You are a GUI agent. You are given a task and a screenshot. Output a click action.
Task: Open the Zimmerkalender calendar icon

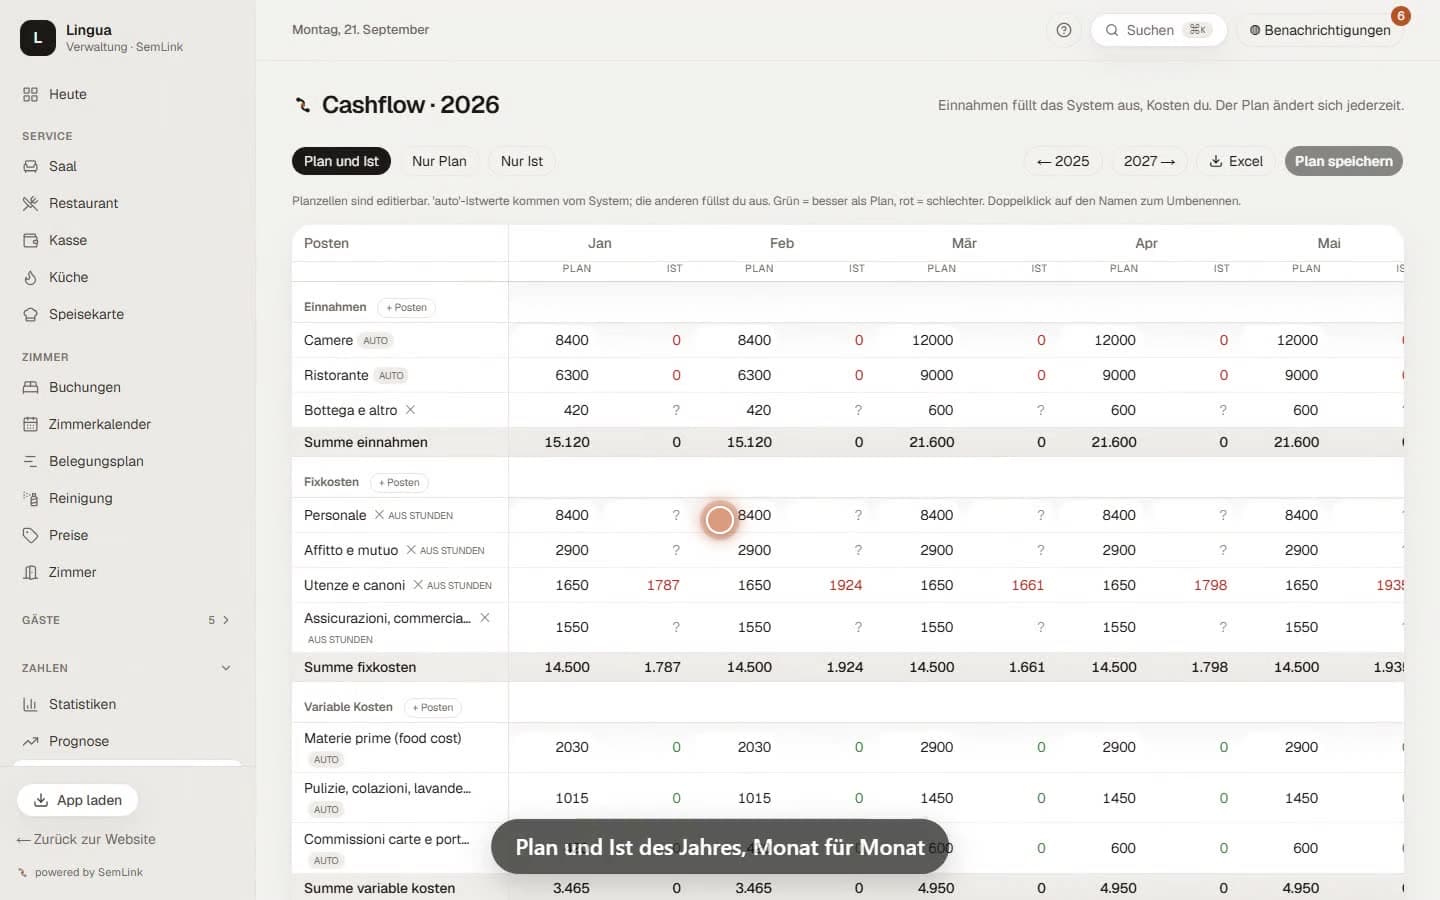30,424
